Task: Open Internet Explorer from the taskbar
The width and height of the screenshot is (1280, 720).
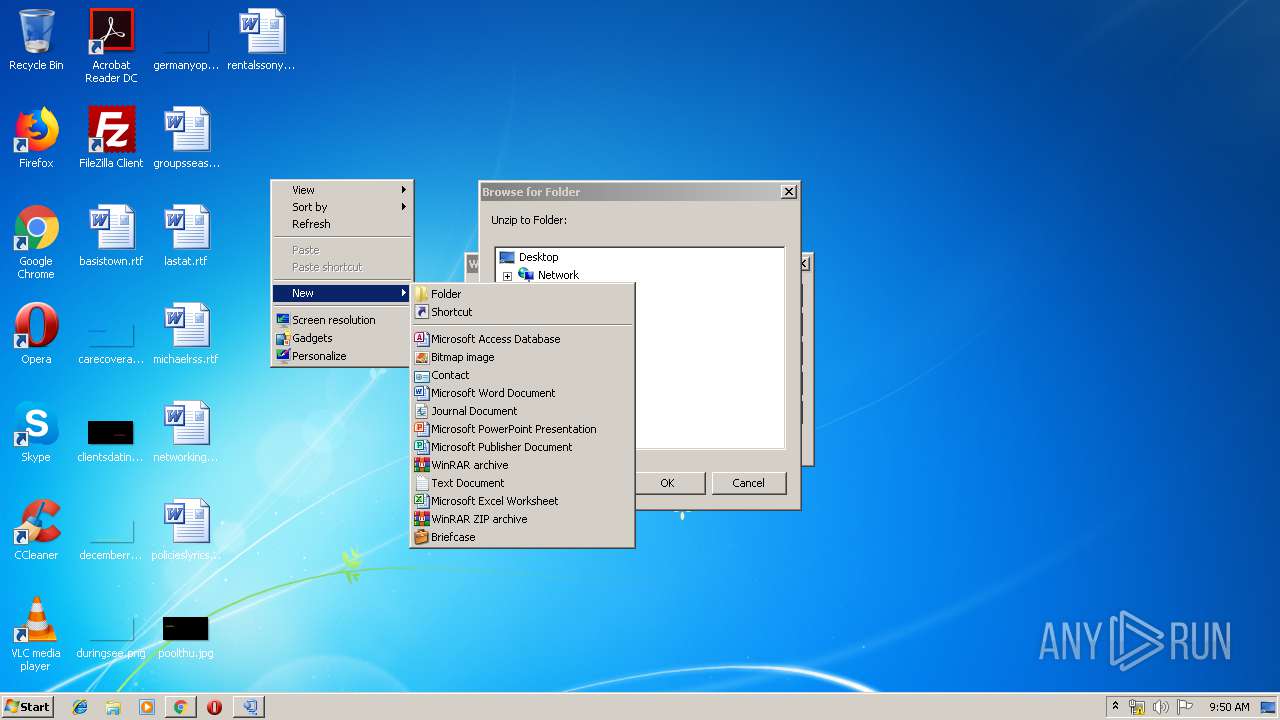Action: (x=80, y=707)
